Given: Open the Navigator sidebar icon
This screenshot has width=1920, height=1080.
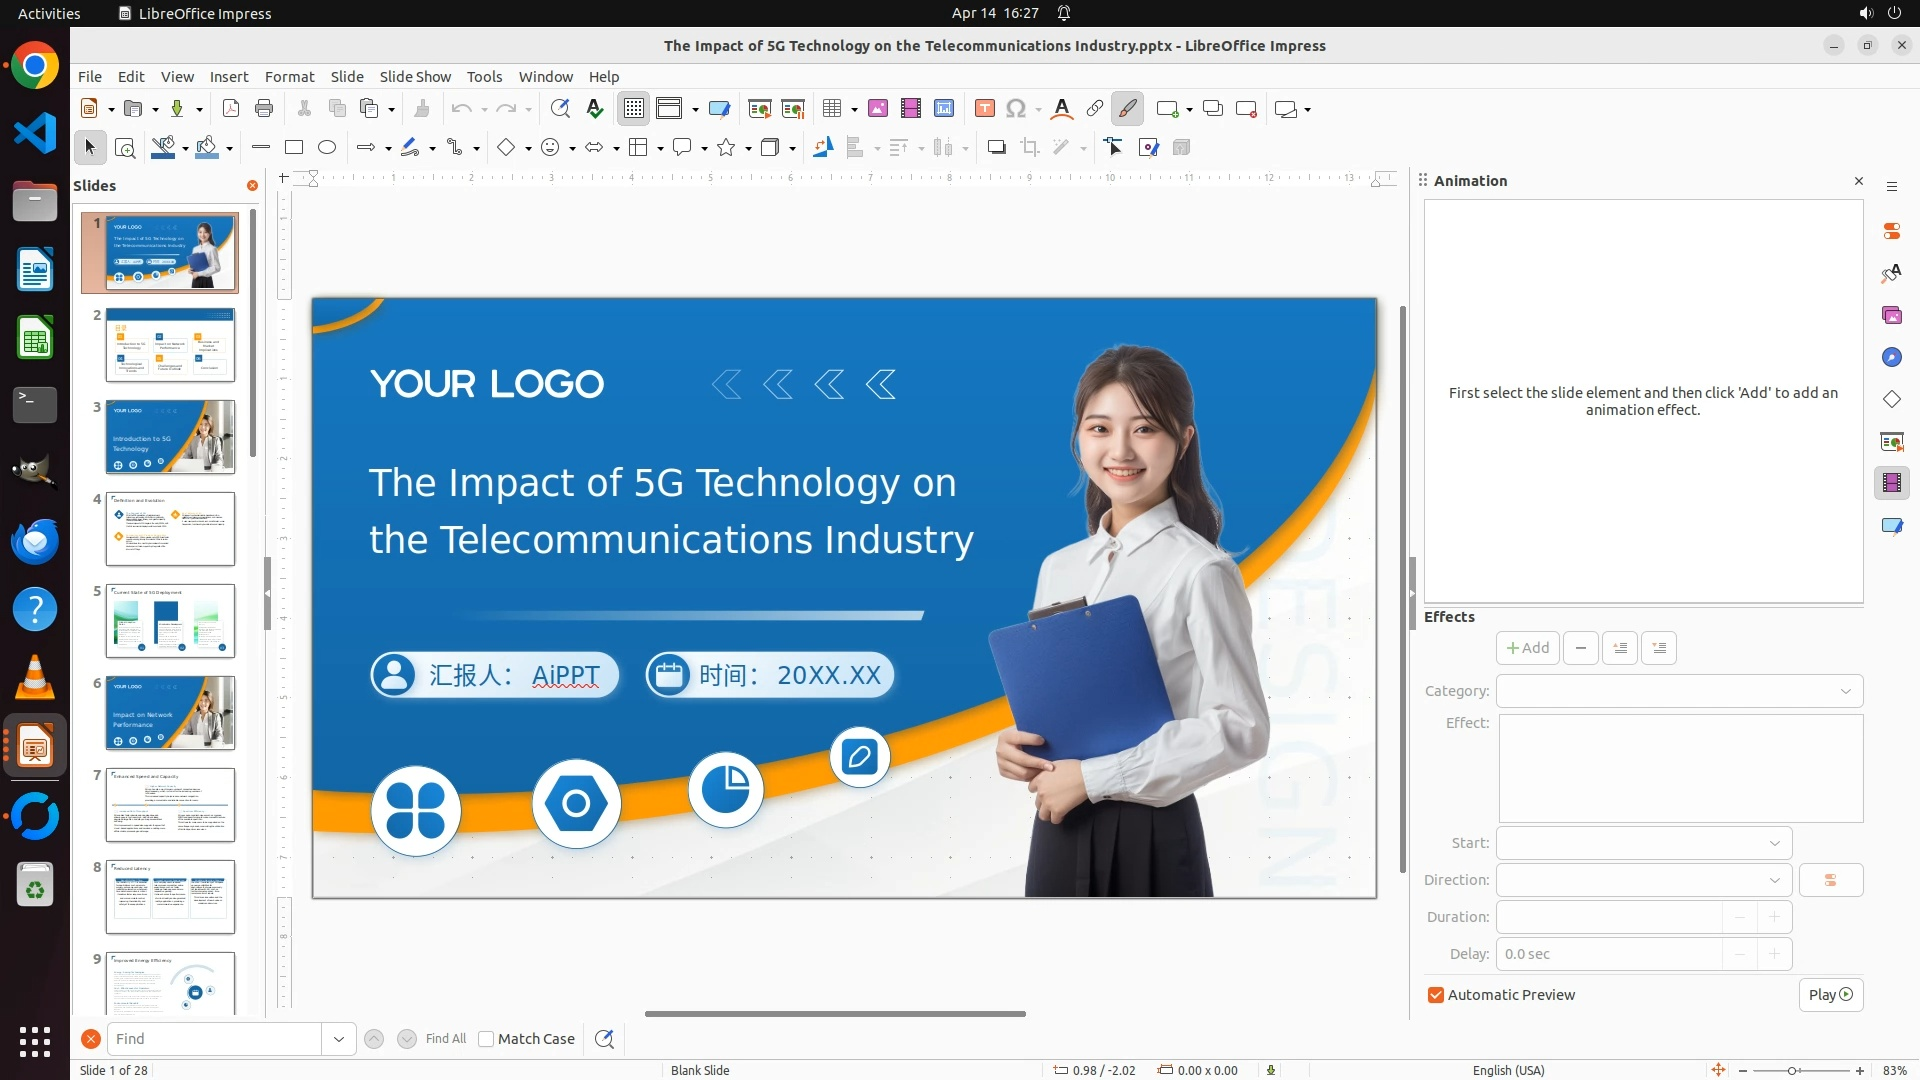Looking at the screenshot, I should [1891, 357].
